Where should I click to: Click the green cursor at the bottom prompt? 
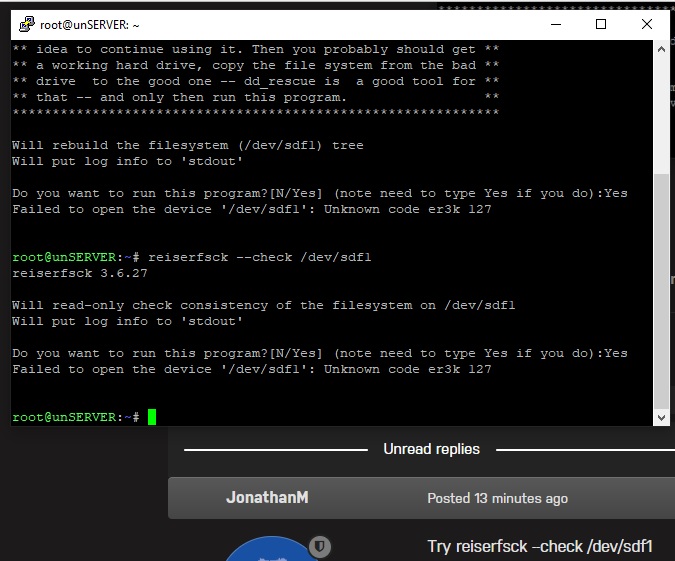[x=152, y=417]
